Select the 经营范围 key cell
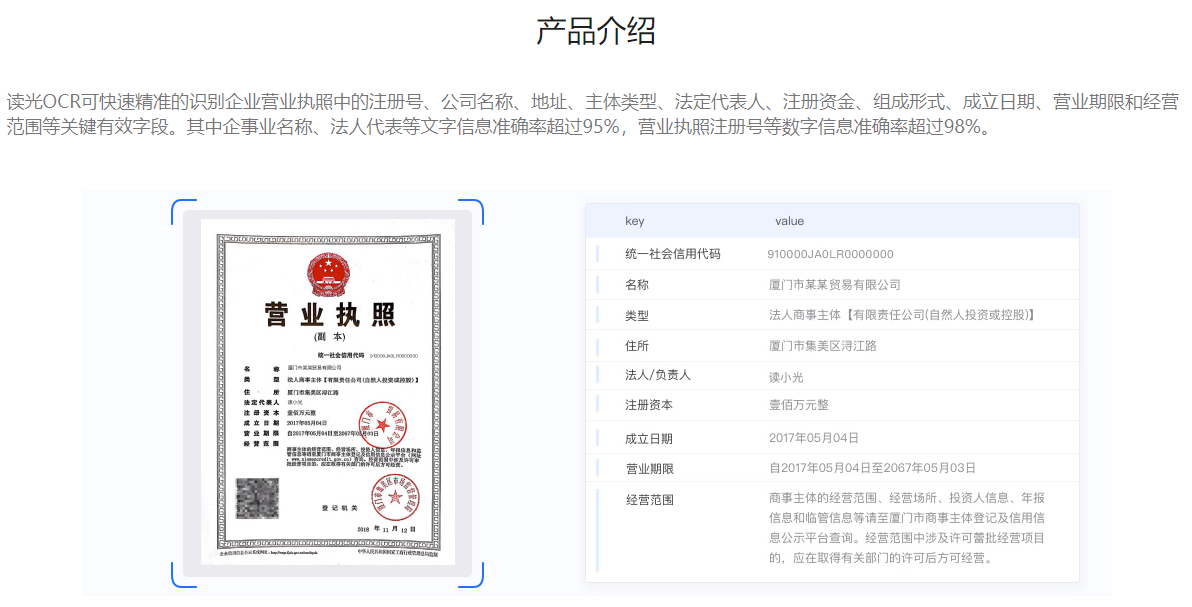This screenshot has width=1192, height=607. [x=650, y=500]
